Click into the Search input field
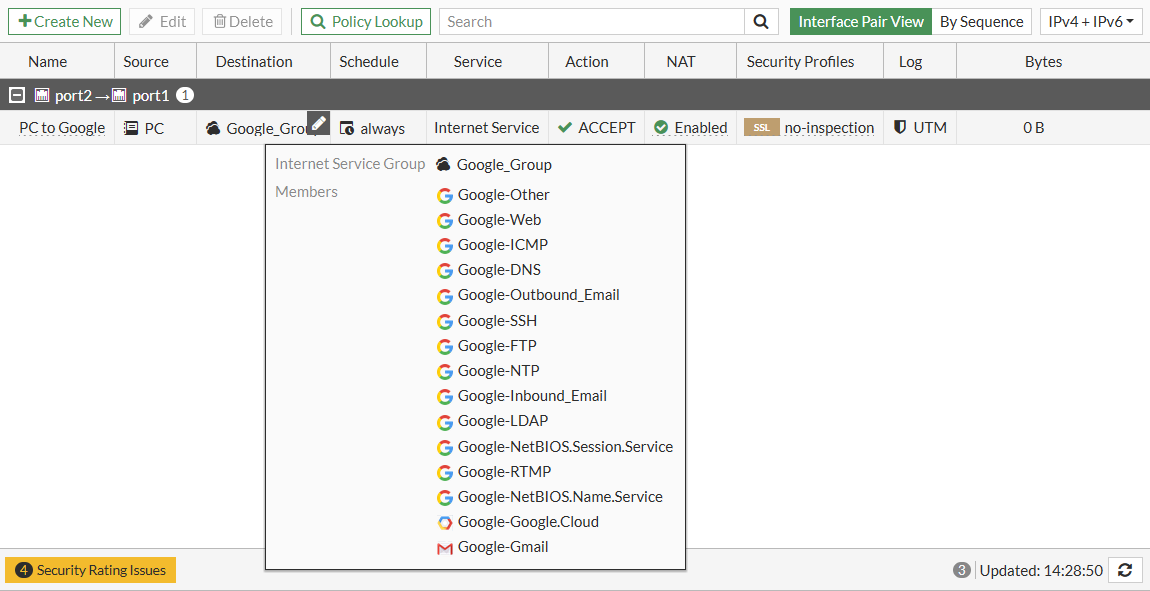This screenshot has width=1150, height=591. point(592,21)
